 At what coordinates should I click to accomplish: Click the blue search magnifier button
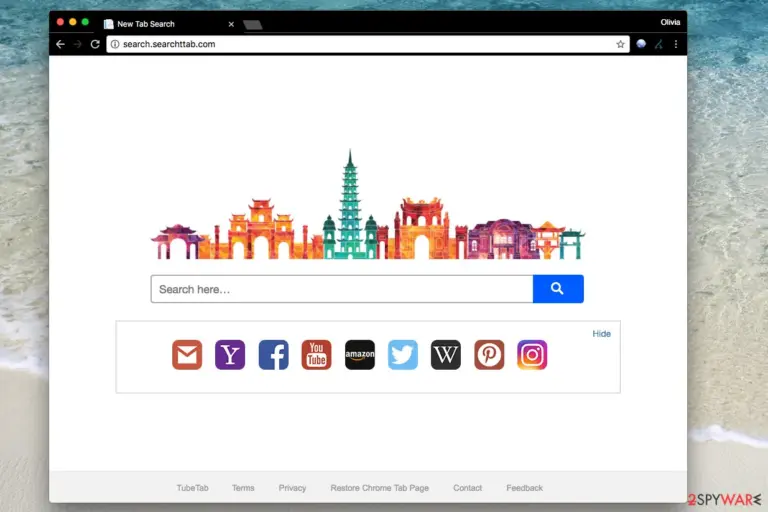pyautogui.click(x=558, y=289)
